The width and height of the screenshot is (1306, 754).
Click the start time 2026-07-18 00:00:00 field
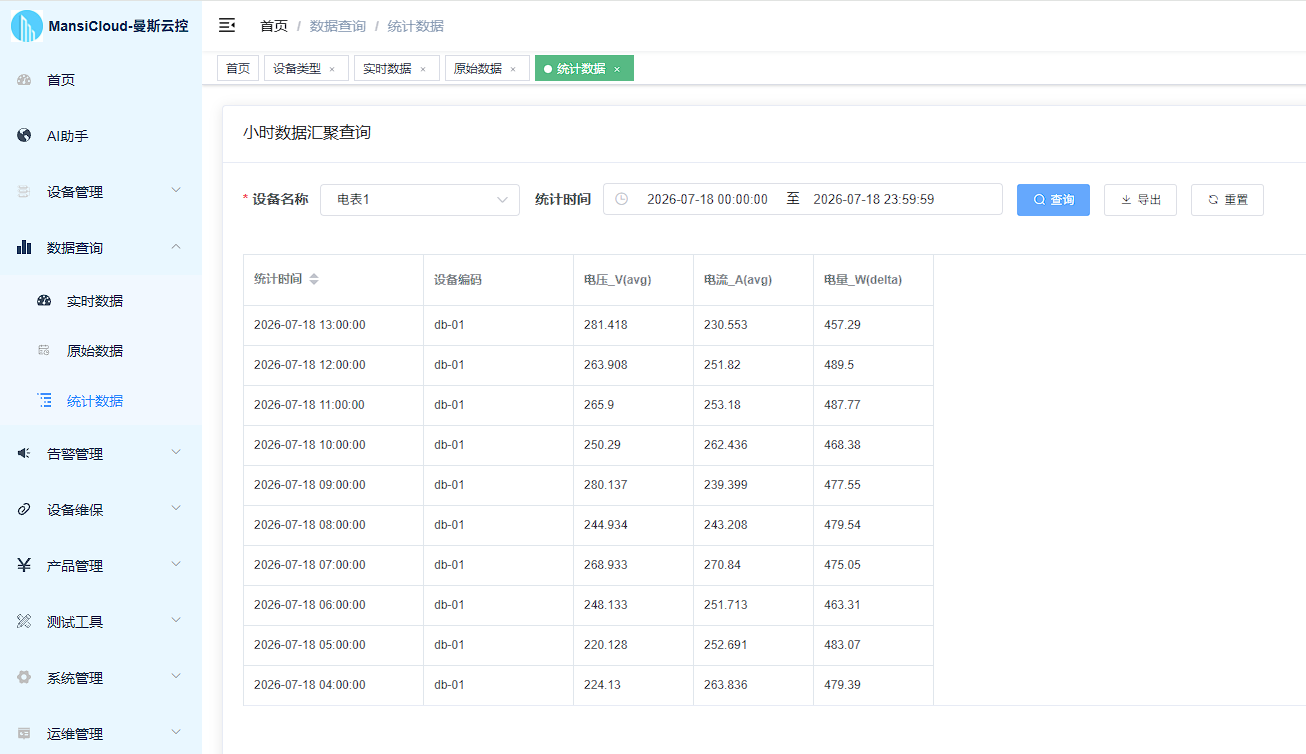pos(707,199)
